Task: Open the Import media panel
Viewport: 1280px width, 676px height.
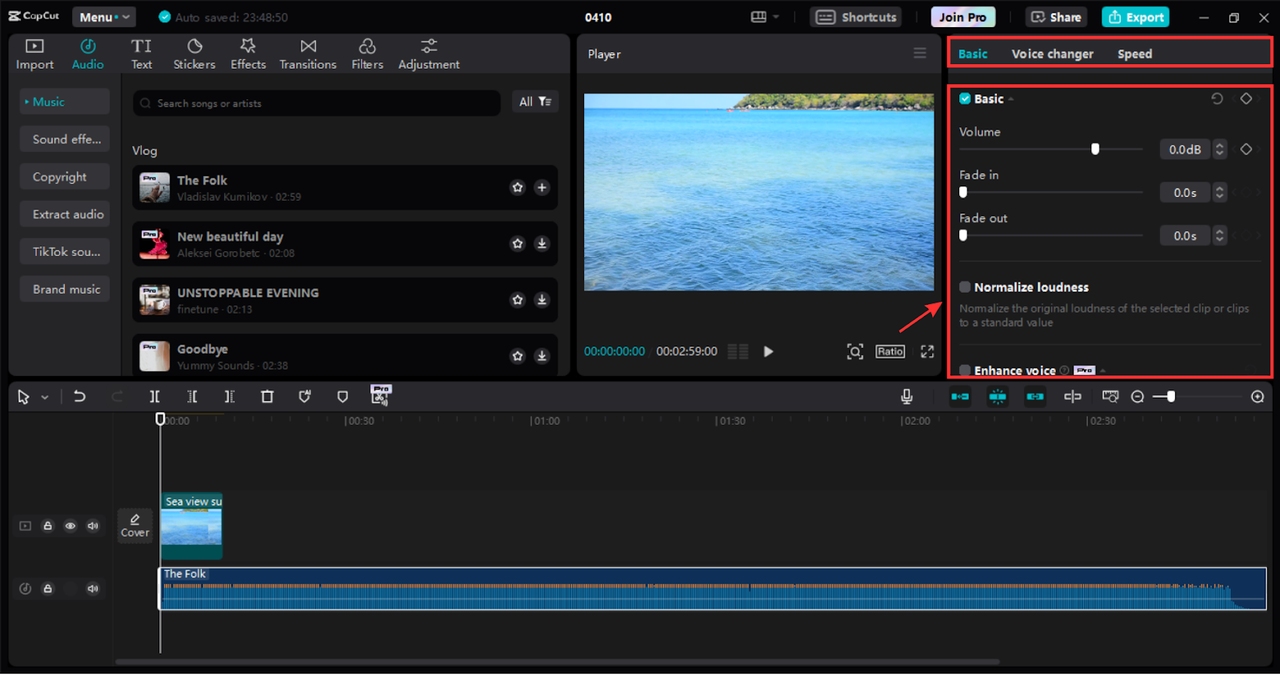Action: (x=35, y=54)
